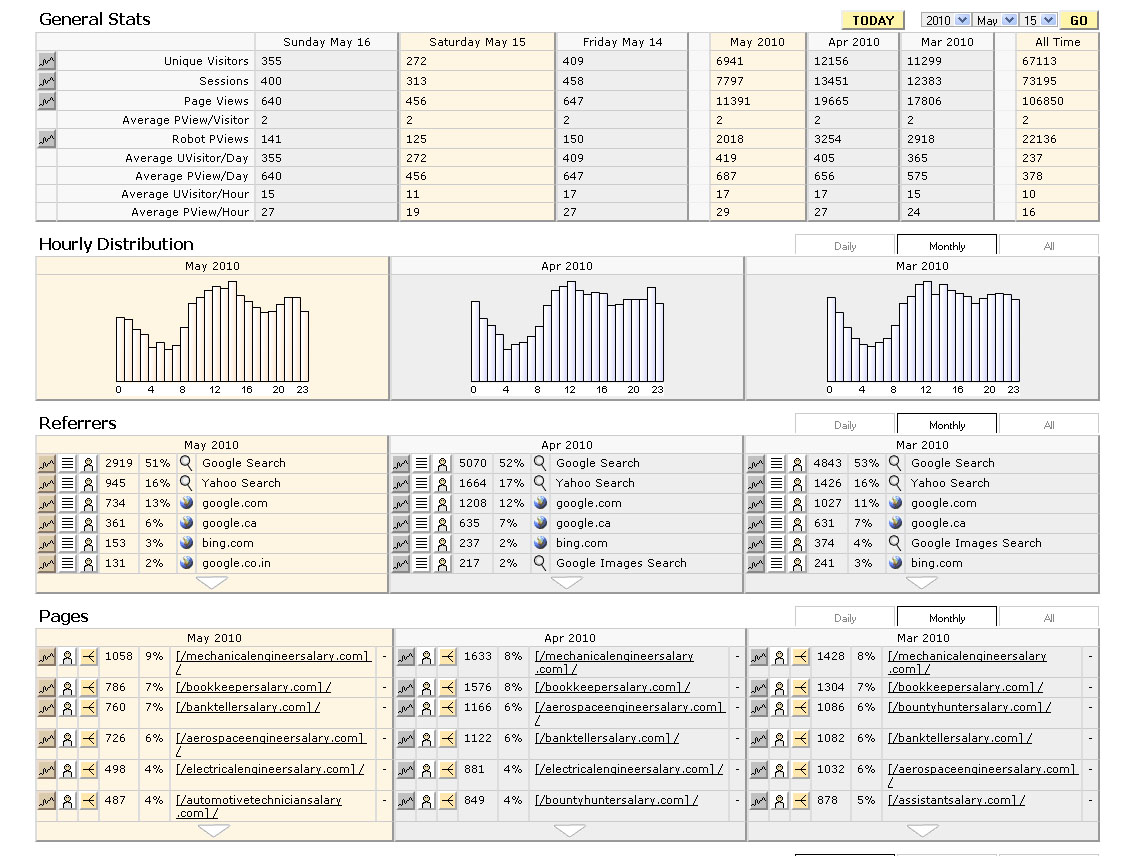Viewport: 1134px width, 856px height.
Task: Open graph for bountyhuntersalary.com in Mar 2010
Action: click(x=759, y=708)
